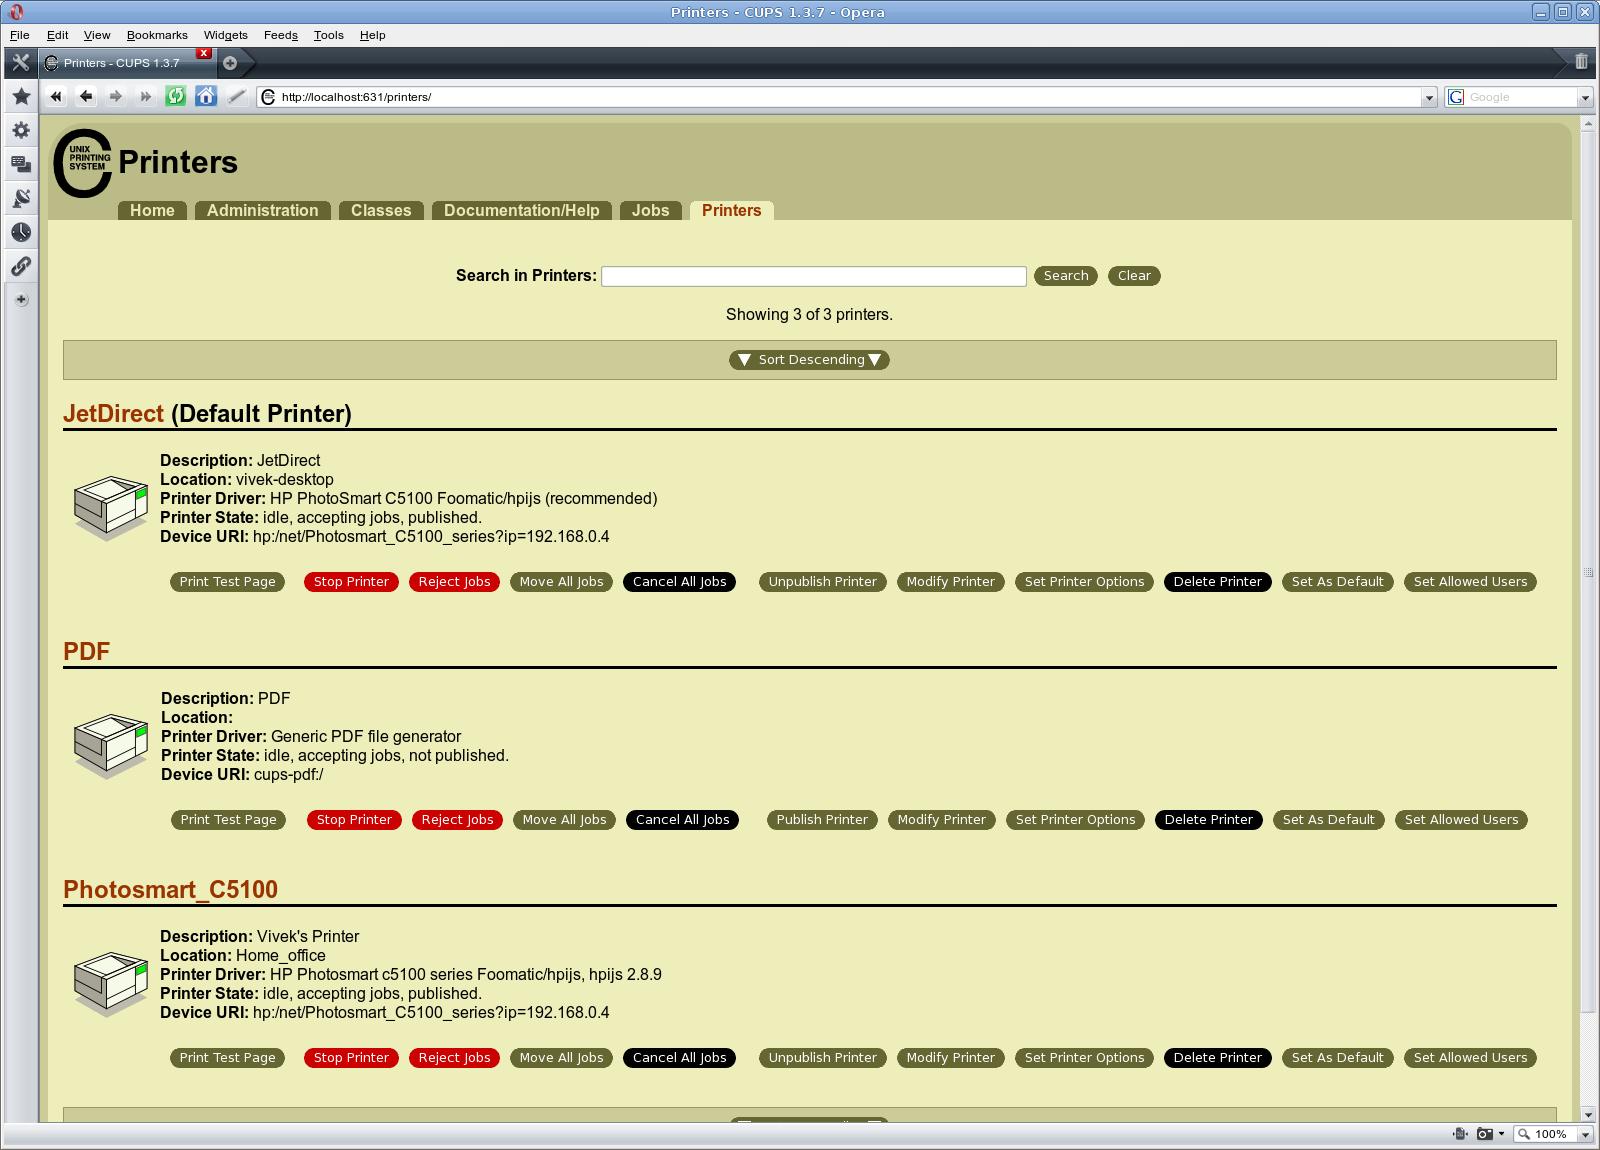Go to the CUPS Home tab
Viewport: 1600px width, 1150px height.
pyautogui.click(x=152, y=210)
